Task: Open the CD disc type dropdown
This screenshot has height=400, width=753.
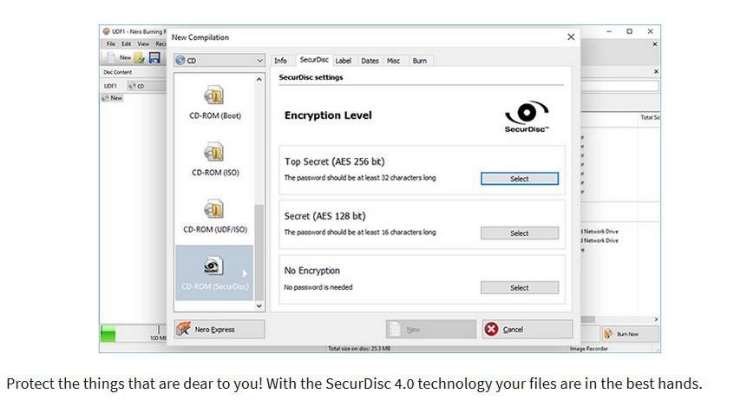Action: (x=219, y=61)
